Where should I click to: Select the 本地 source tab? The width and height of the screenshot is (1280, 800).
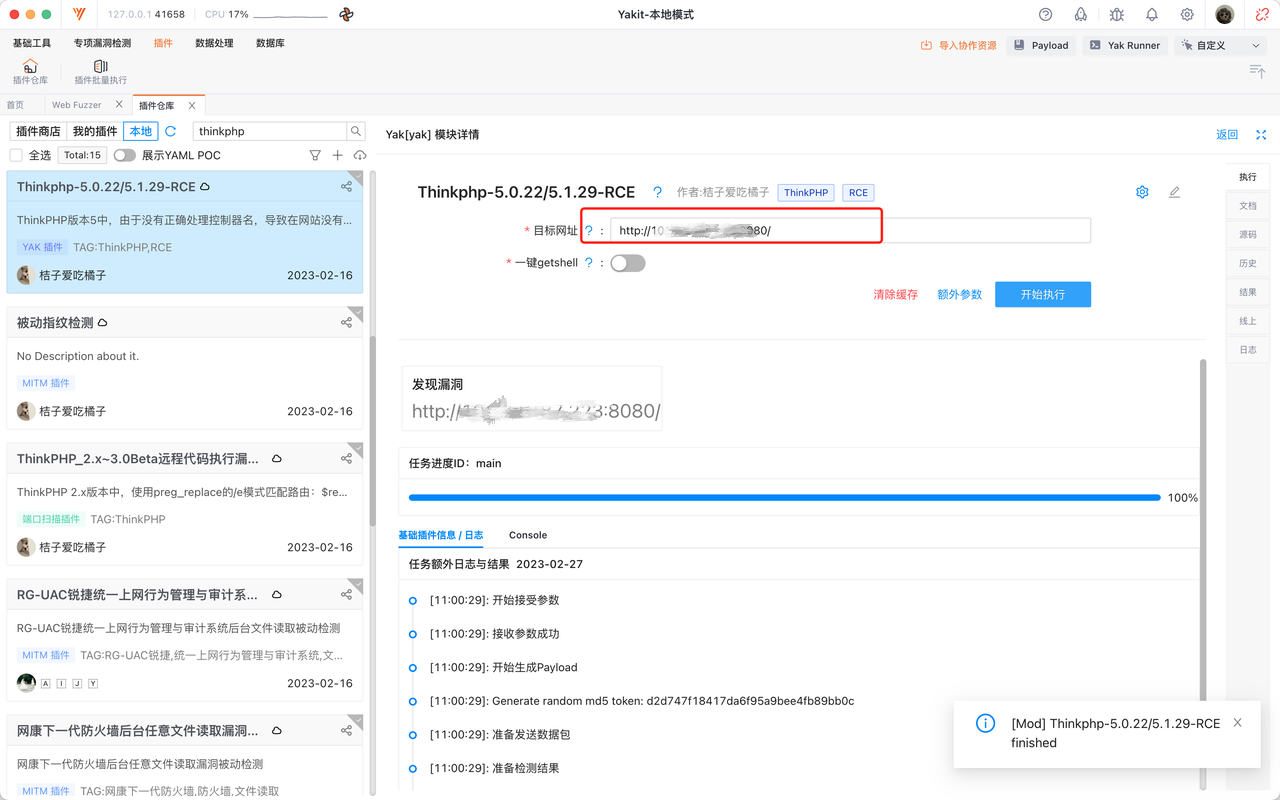141,131
